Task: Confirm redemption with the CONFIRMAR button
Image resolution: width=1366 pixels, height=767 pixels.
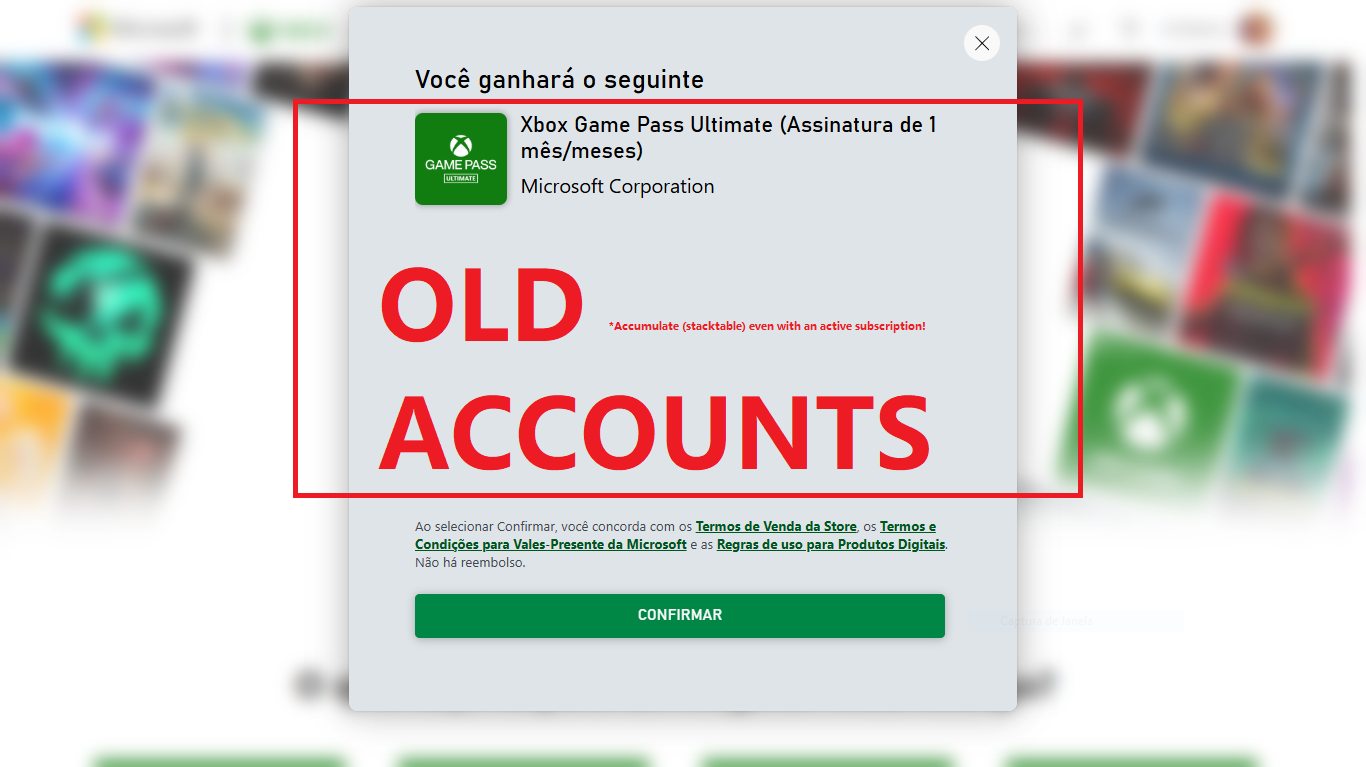Action: point(680,616)
